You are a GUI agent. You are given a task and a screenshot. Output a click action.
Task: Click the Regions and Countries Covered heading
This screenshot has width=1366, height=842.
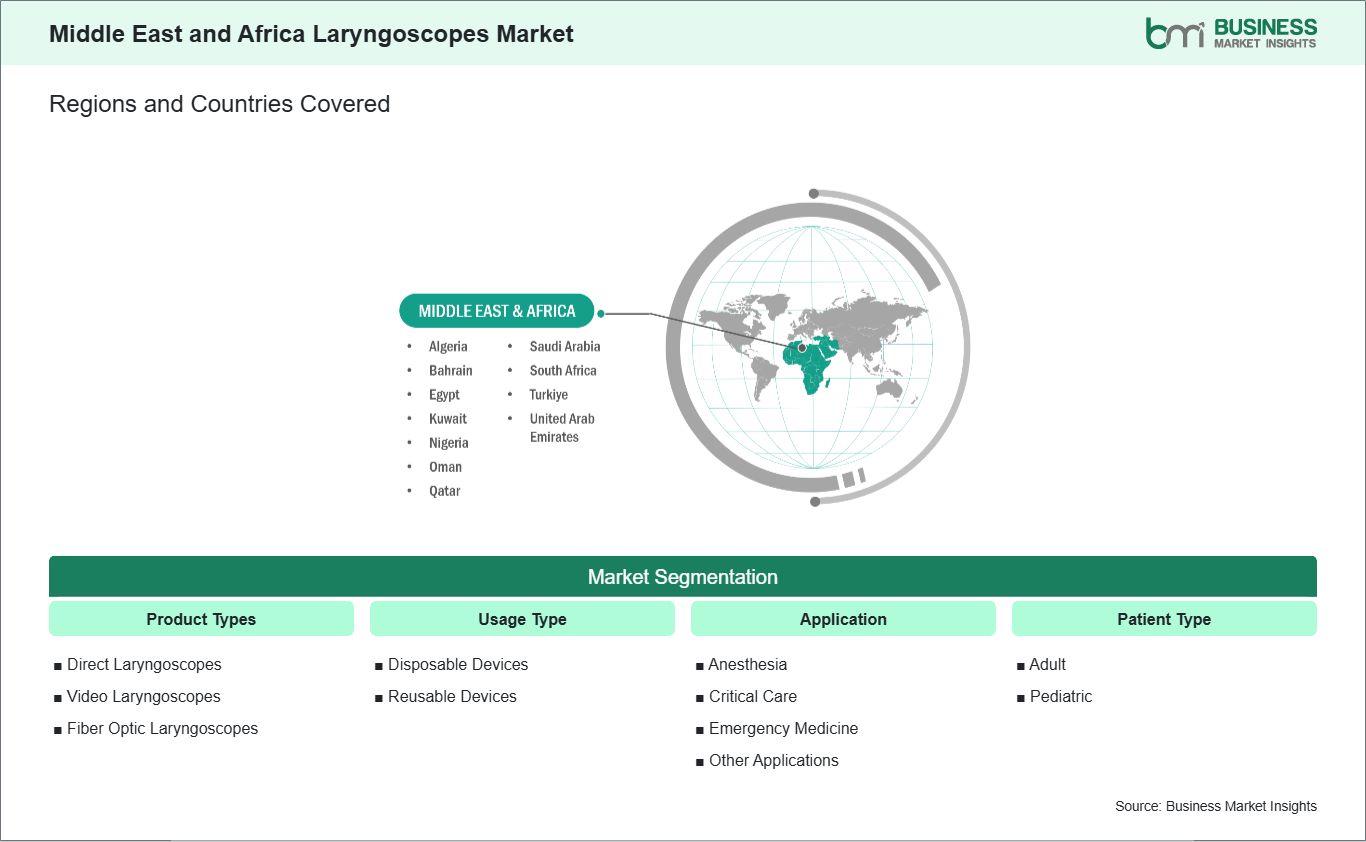(x=219, y=104)
